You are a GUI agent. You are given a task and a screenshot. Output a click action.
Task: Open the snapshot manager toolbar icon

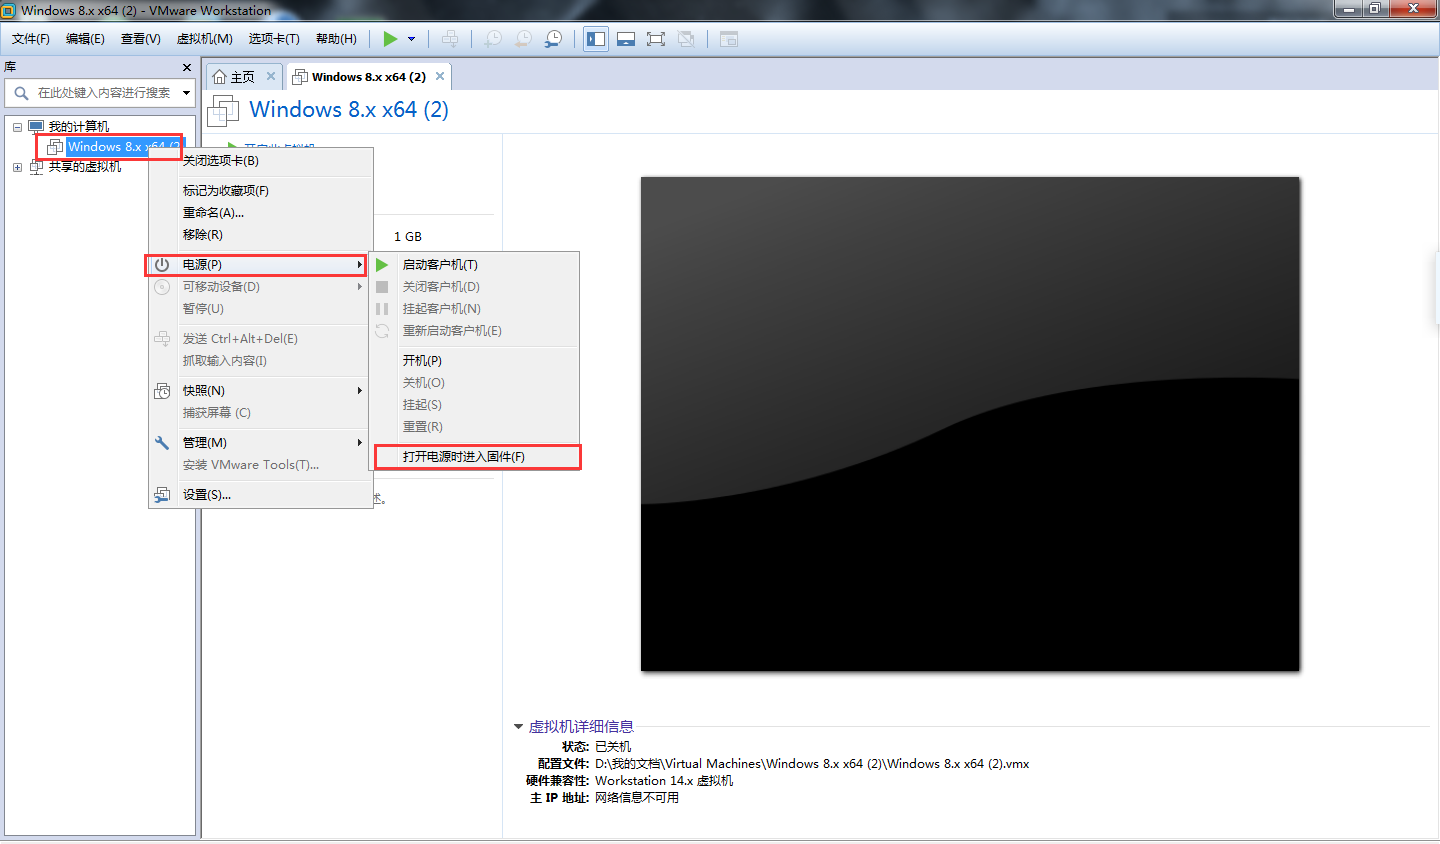click(x=553, y=39)
